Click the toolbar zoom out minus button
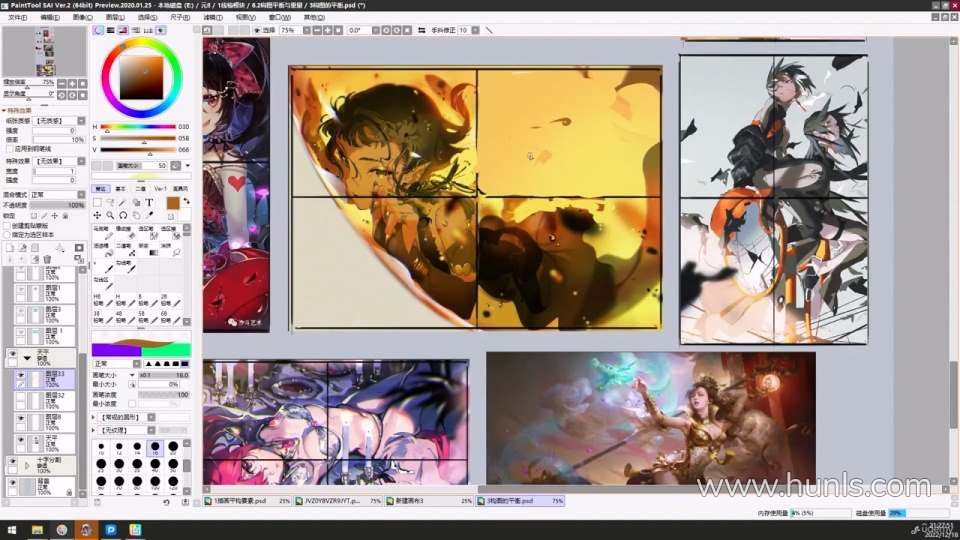The width and height of the screenshot is (960, 540). pyautogui.click(x=317, y=30)
